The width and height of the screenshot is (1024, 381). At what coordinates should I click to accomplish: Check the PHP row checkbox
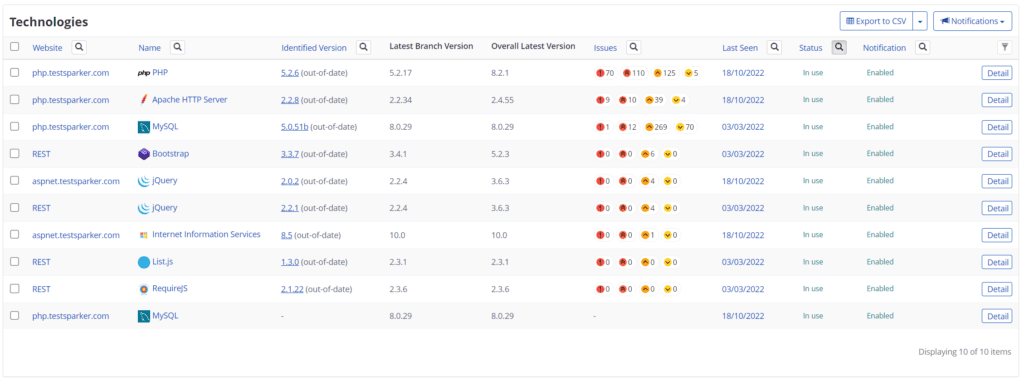(x=14, y=73)
